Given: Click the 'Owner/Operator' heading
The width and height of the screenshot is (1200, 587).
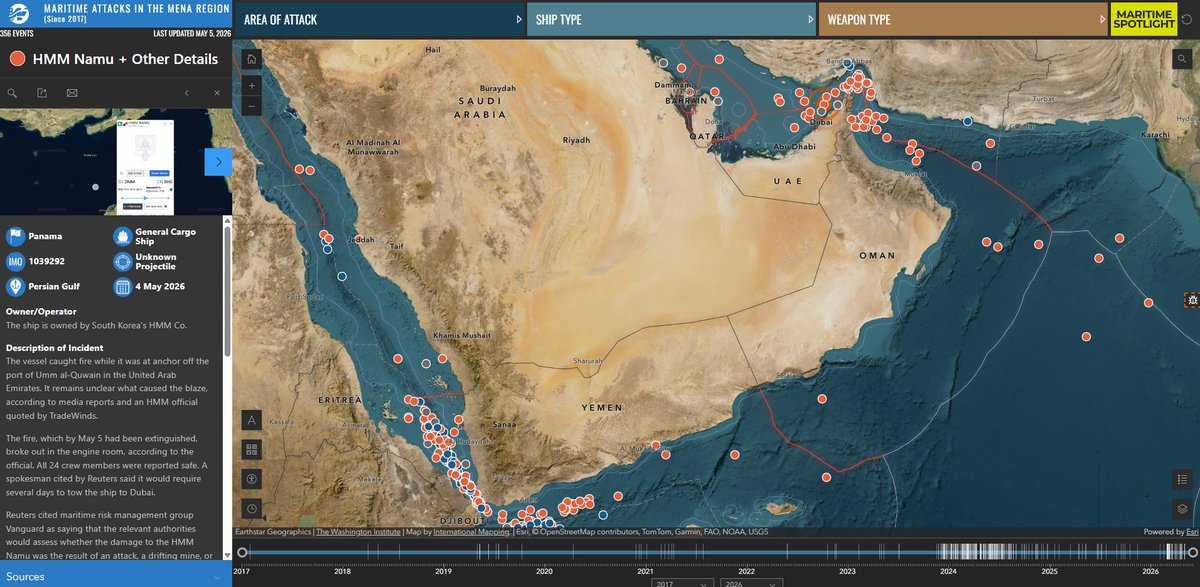Looking at the screenshot, I should pyautogui.click(x=41, y=311).
